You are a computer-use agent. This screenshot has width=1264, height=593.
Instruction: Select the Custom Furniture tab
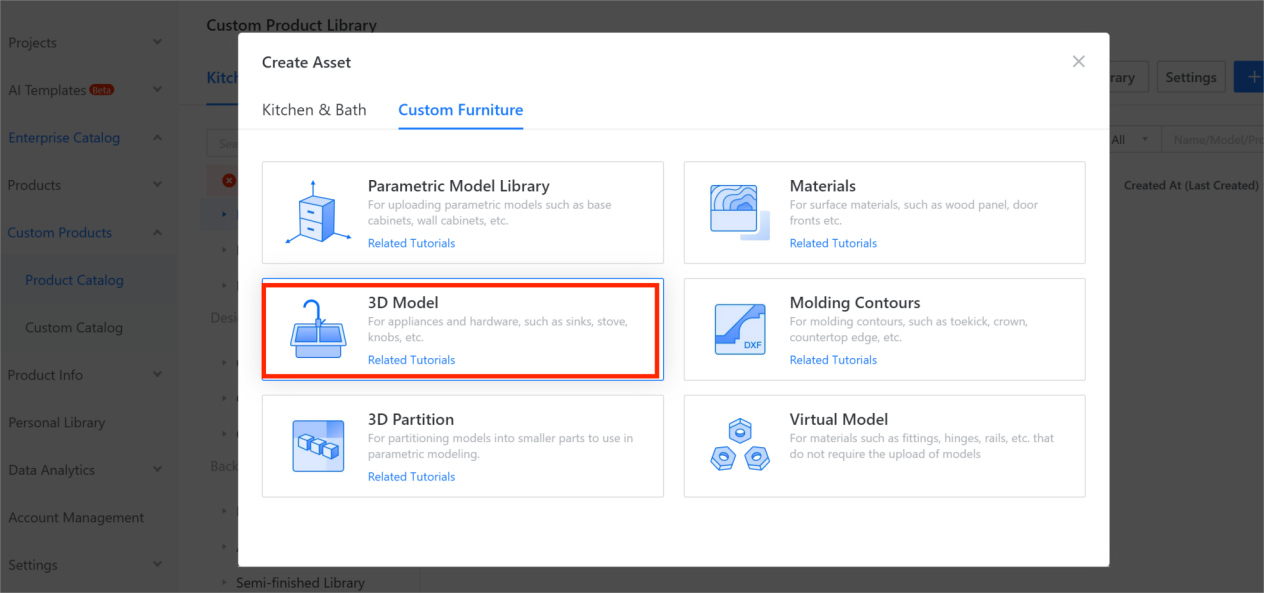pyautogui.click(x=460, y=110)
